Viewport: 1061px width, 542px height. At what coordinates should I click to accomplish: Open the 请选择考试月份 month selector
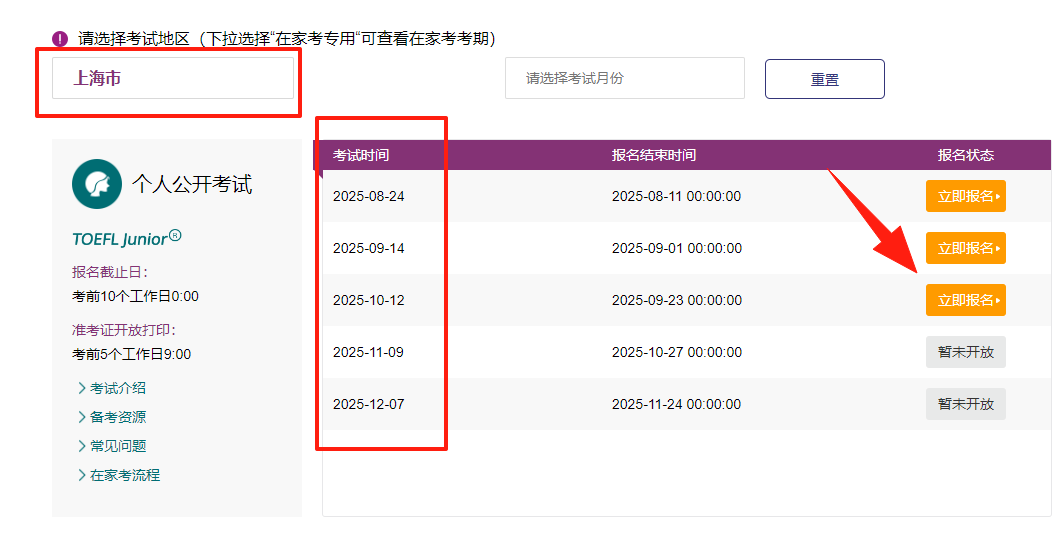[625, 78]
